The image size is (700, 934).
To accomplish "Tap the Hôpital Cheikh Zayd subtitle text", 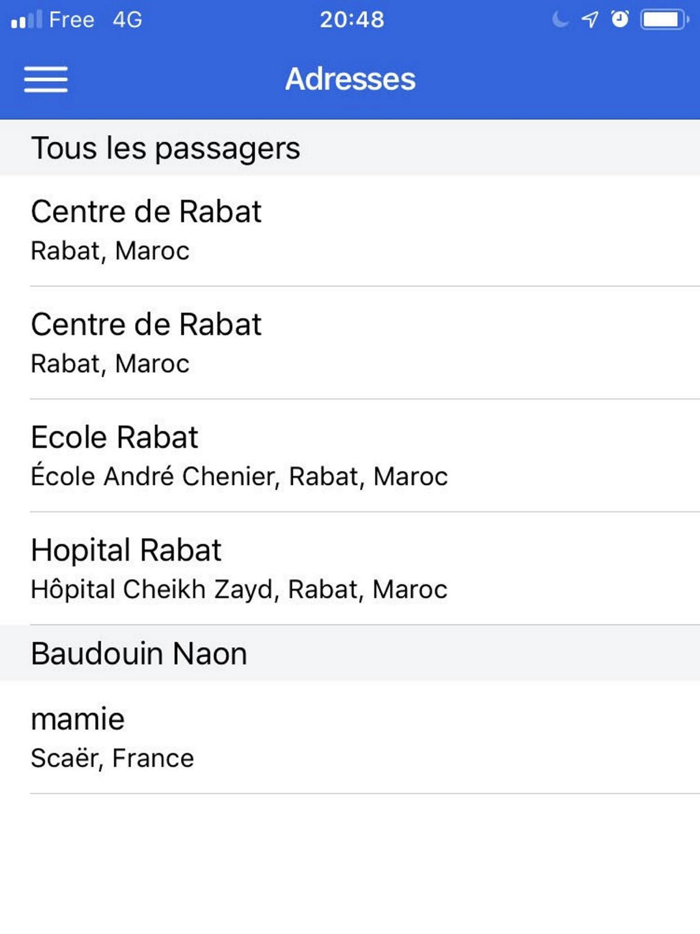I will [x=239, y=590].
